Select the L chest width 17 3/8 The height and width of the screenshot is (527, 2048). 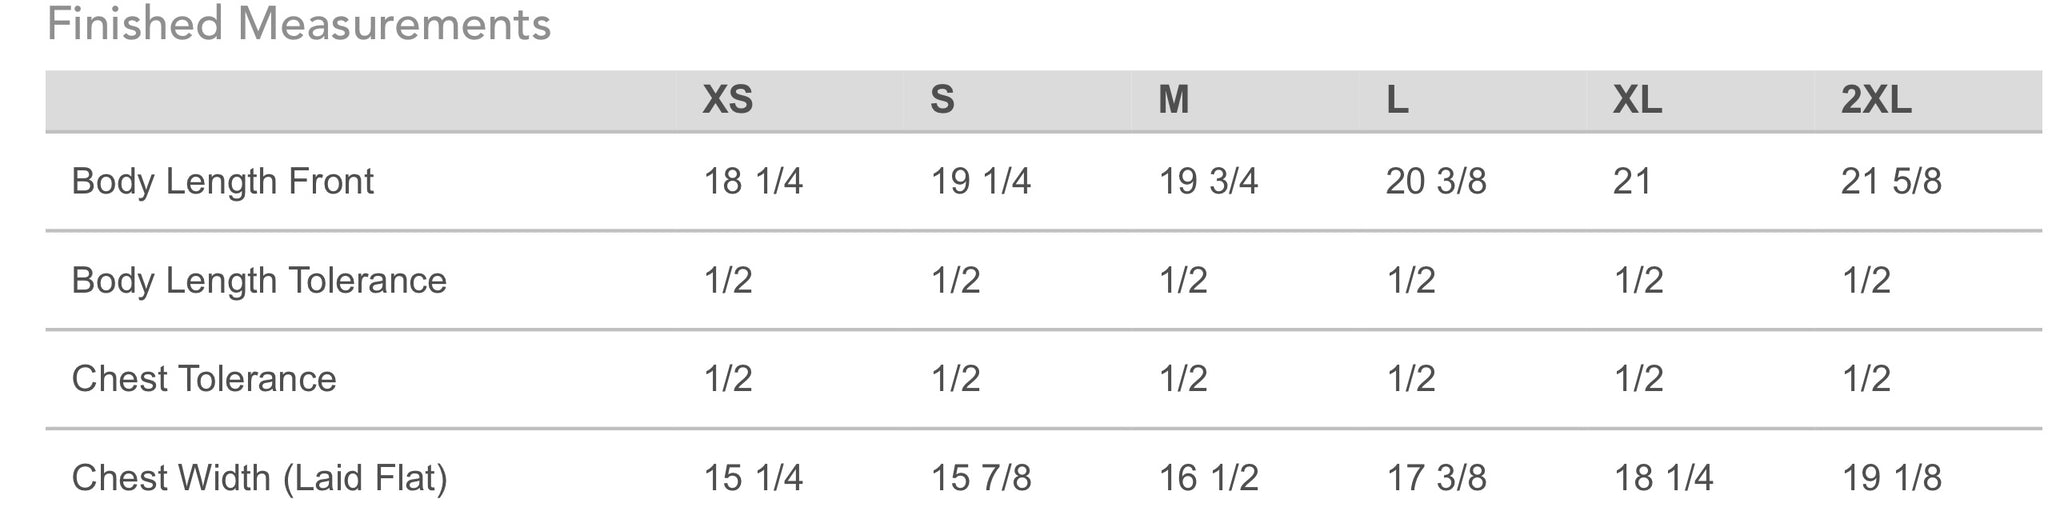click(x=1436, y=478)
